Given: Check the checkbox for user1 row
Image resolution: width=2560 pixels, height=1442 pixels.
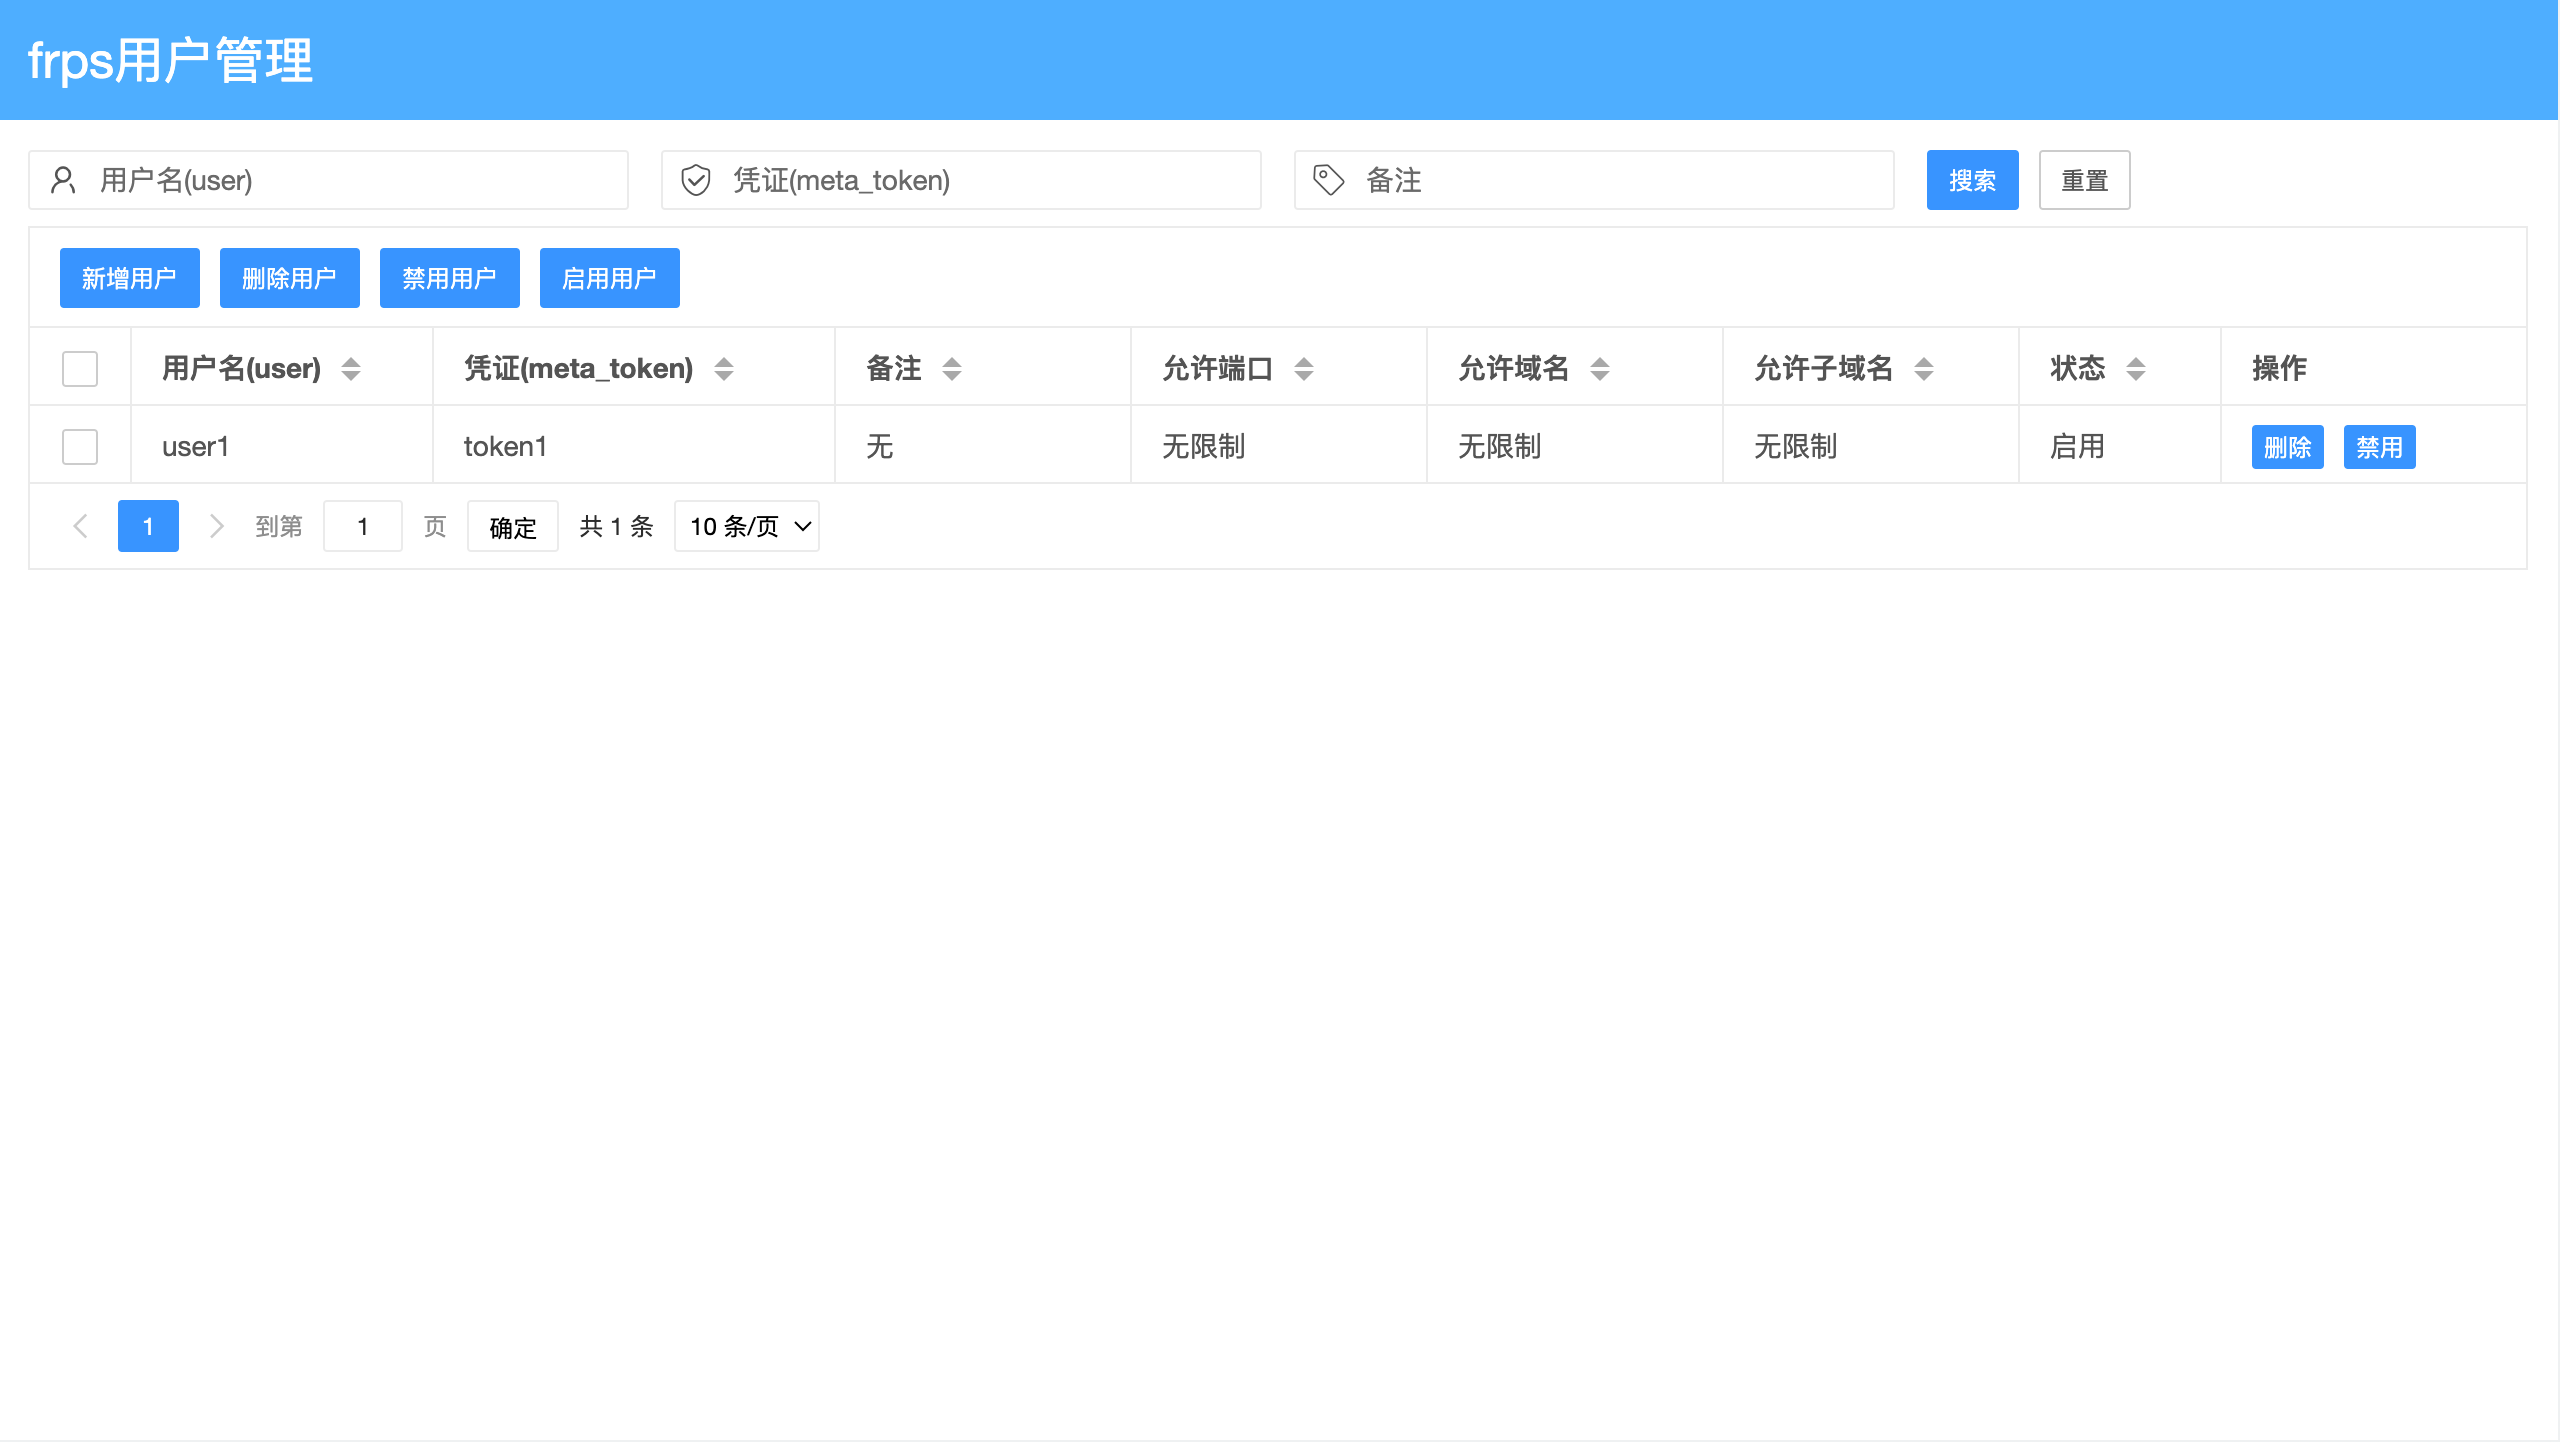Looking at the screenshot, I should tap(79, 447).
